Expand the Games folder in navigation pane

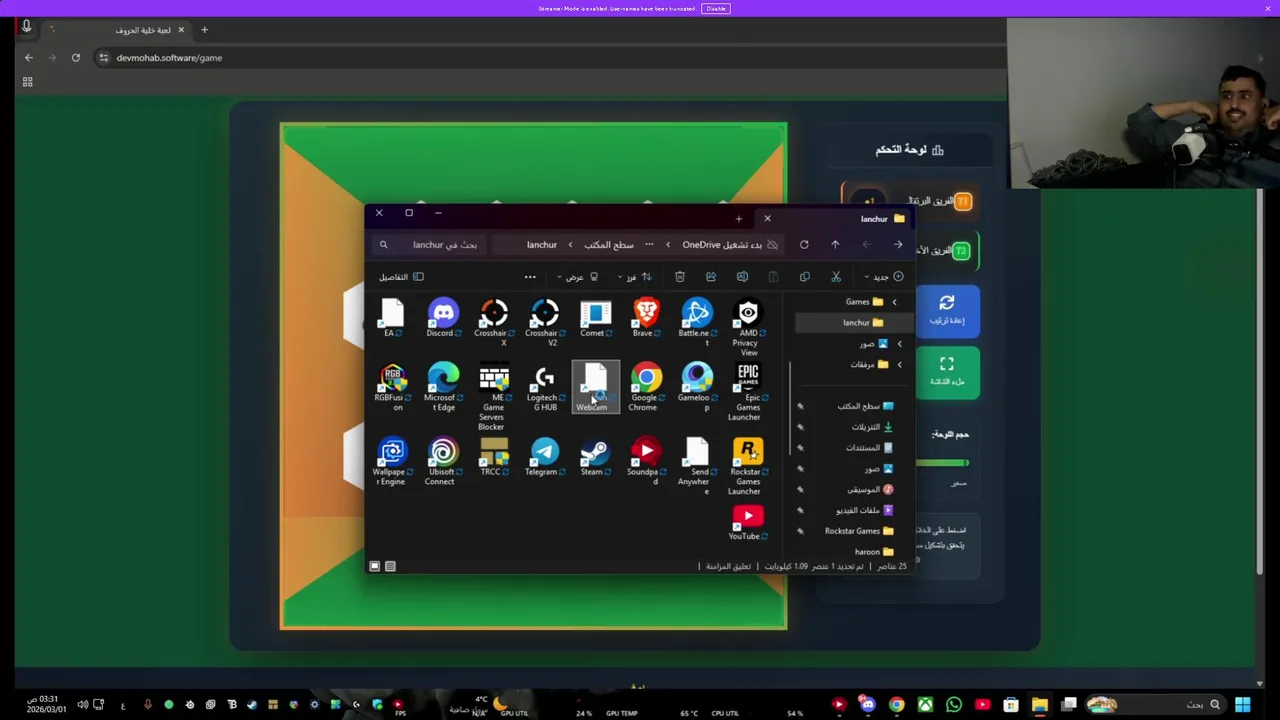pos(894,302)
